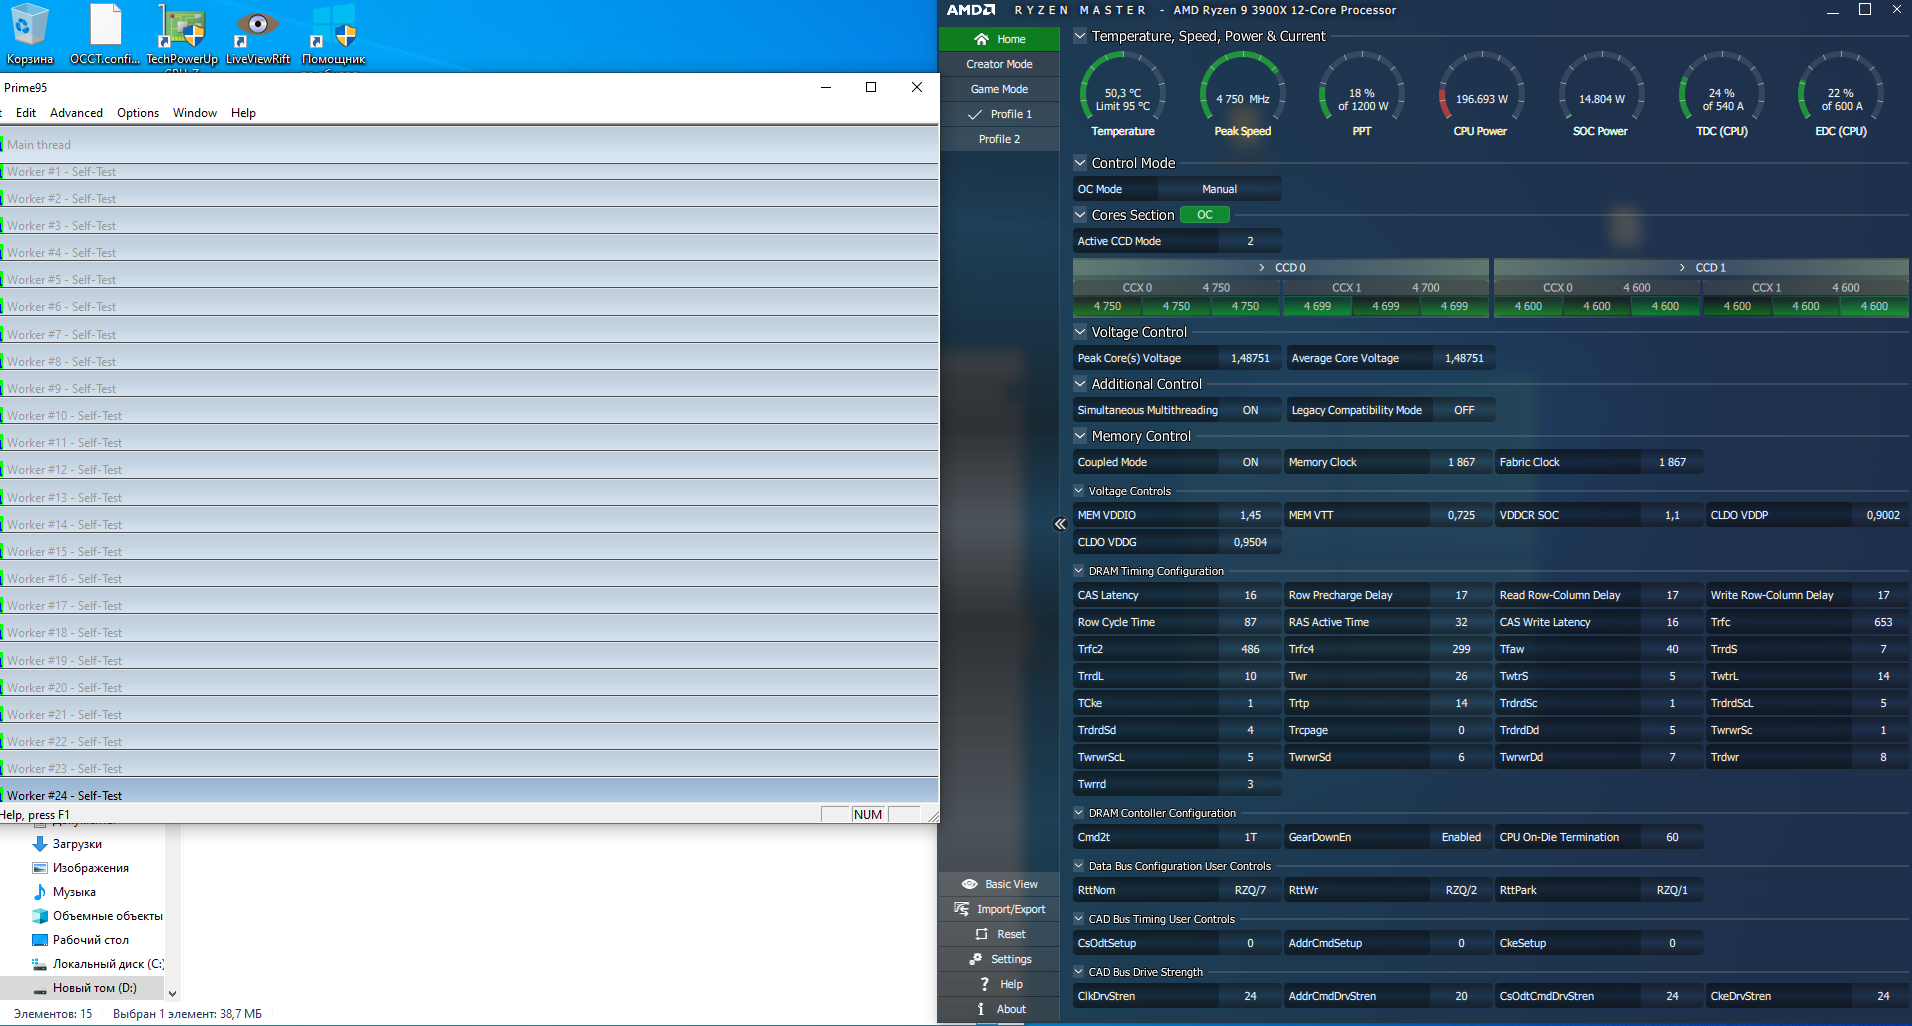Switch to Profile 2 tab
This screenshot has height=1026, width=1912.
coord(999,139)
